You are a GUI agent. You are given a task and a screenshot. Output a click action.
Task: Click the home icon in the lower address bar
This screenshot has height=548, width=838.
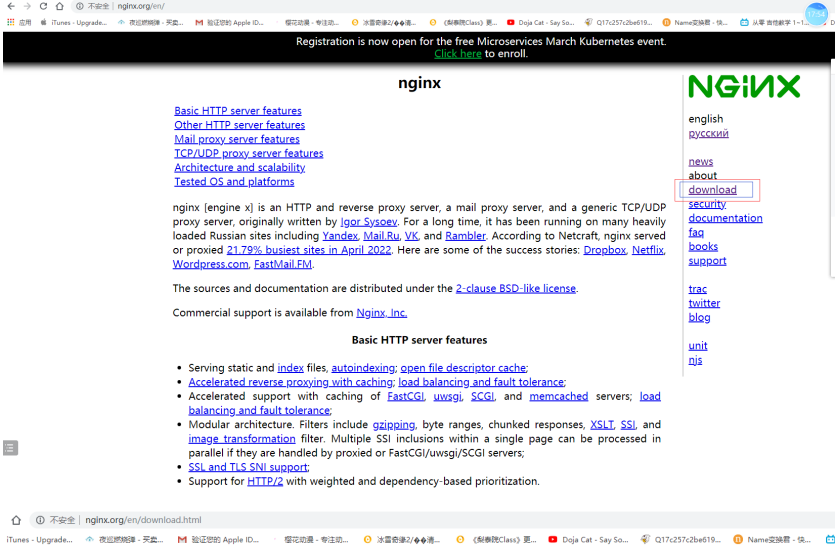16,520
